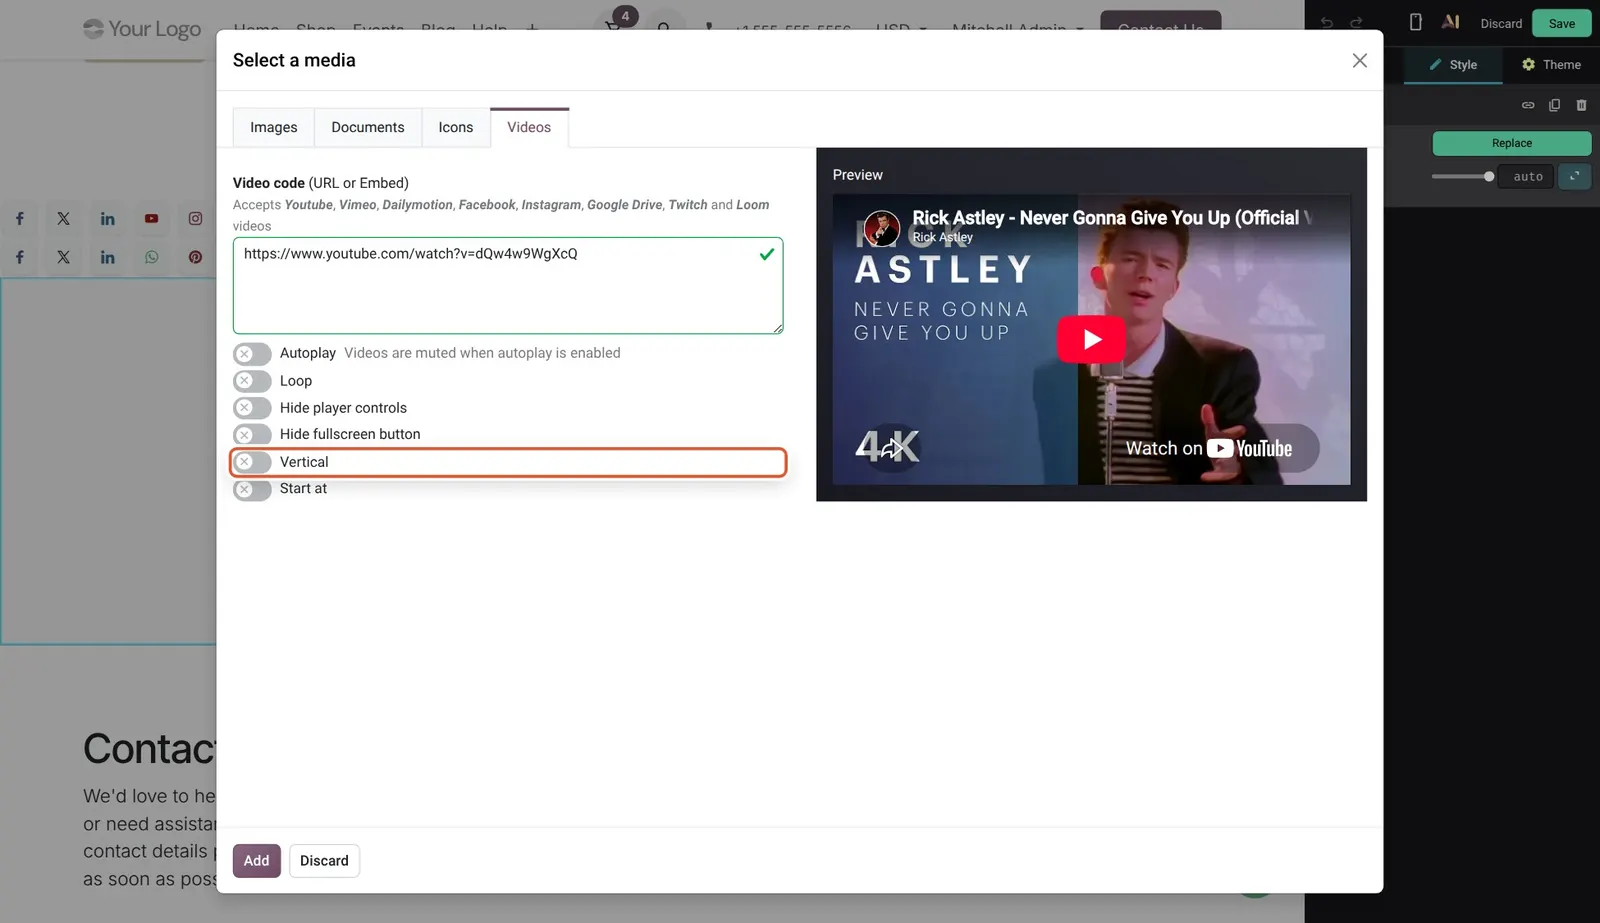
Task: Click the Instagram social icon on the page
Action: point(195,218)
